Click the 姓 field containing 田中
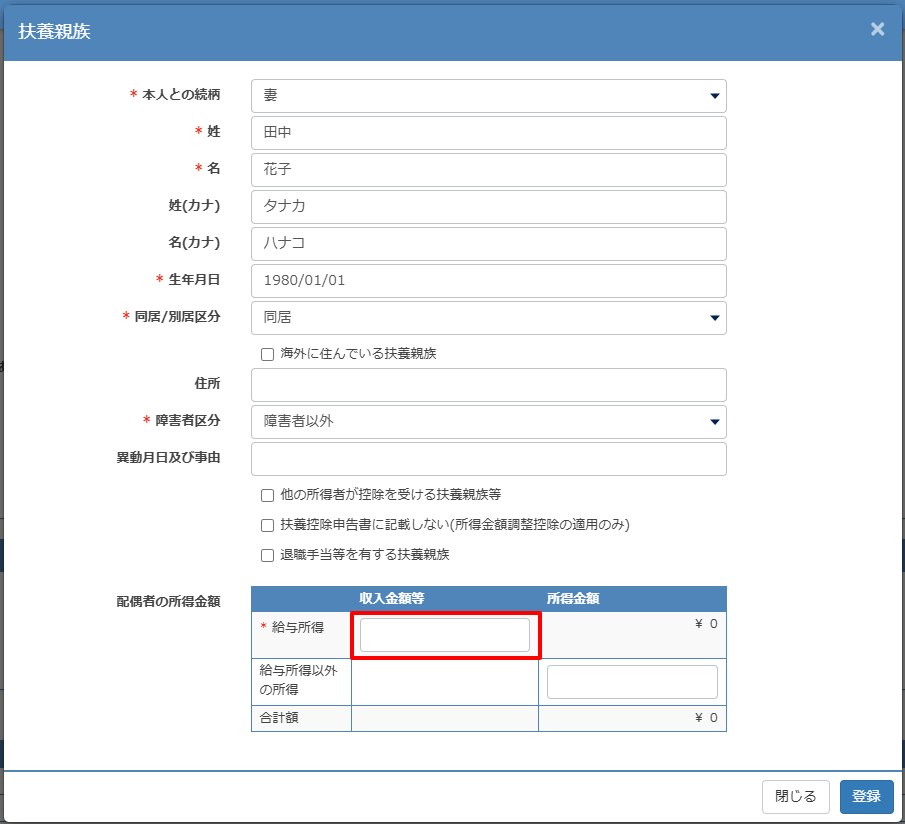 [488, 133]
